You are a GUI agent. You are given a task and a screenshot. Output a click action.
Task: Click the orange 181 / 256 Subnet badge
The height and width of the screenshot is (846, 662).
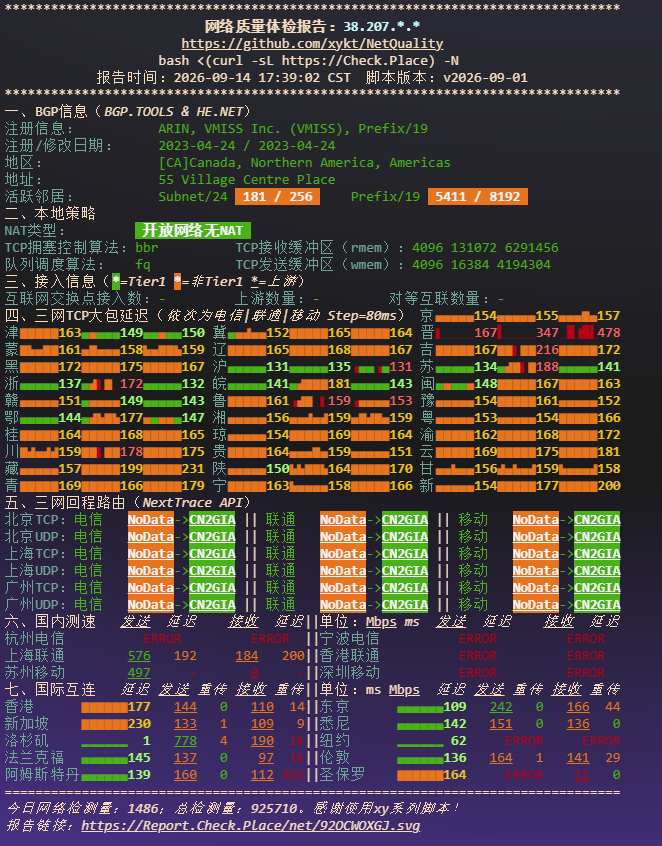[277, 196]
